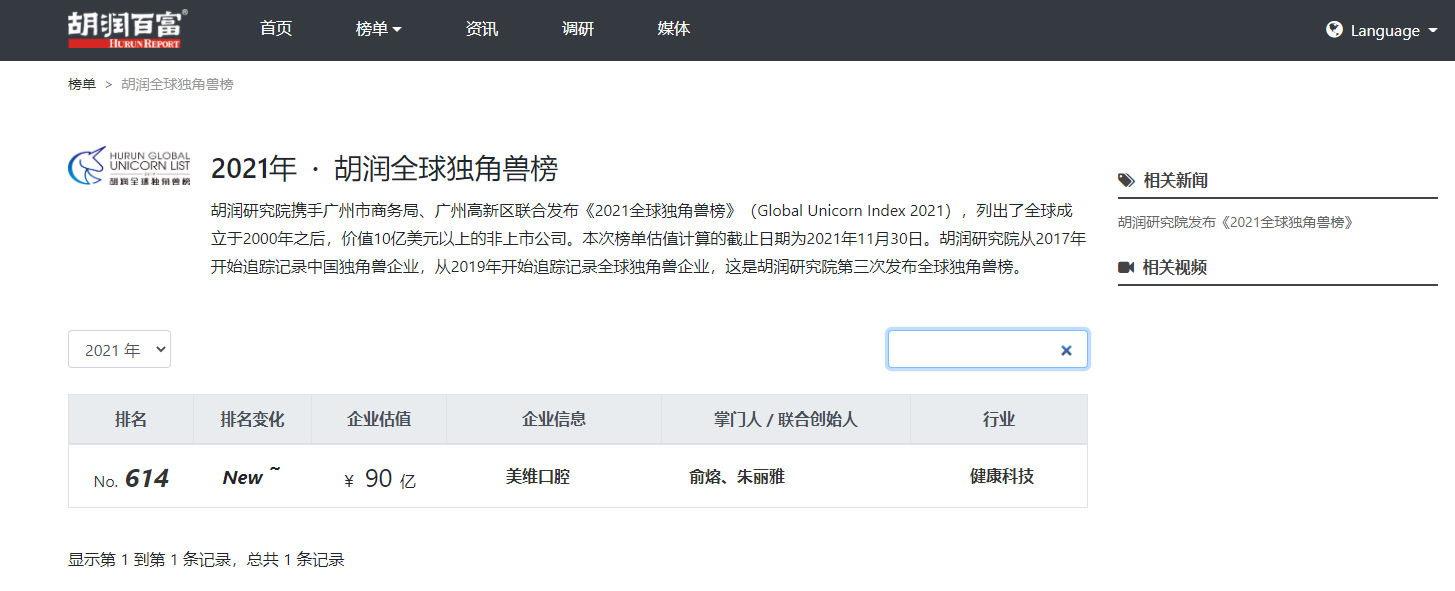Sort by the 排名 column header

click(131, 419)
